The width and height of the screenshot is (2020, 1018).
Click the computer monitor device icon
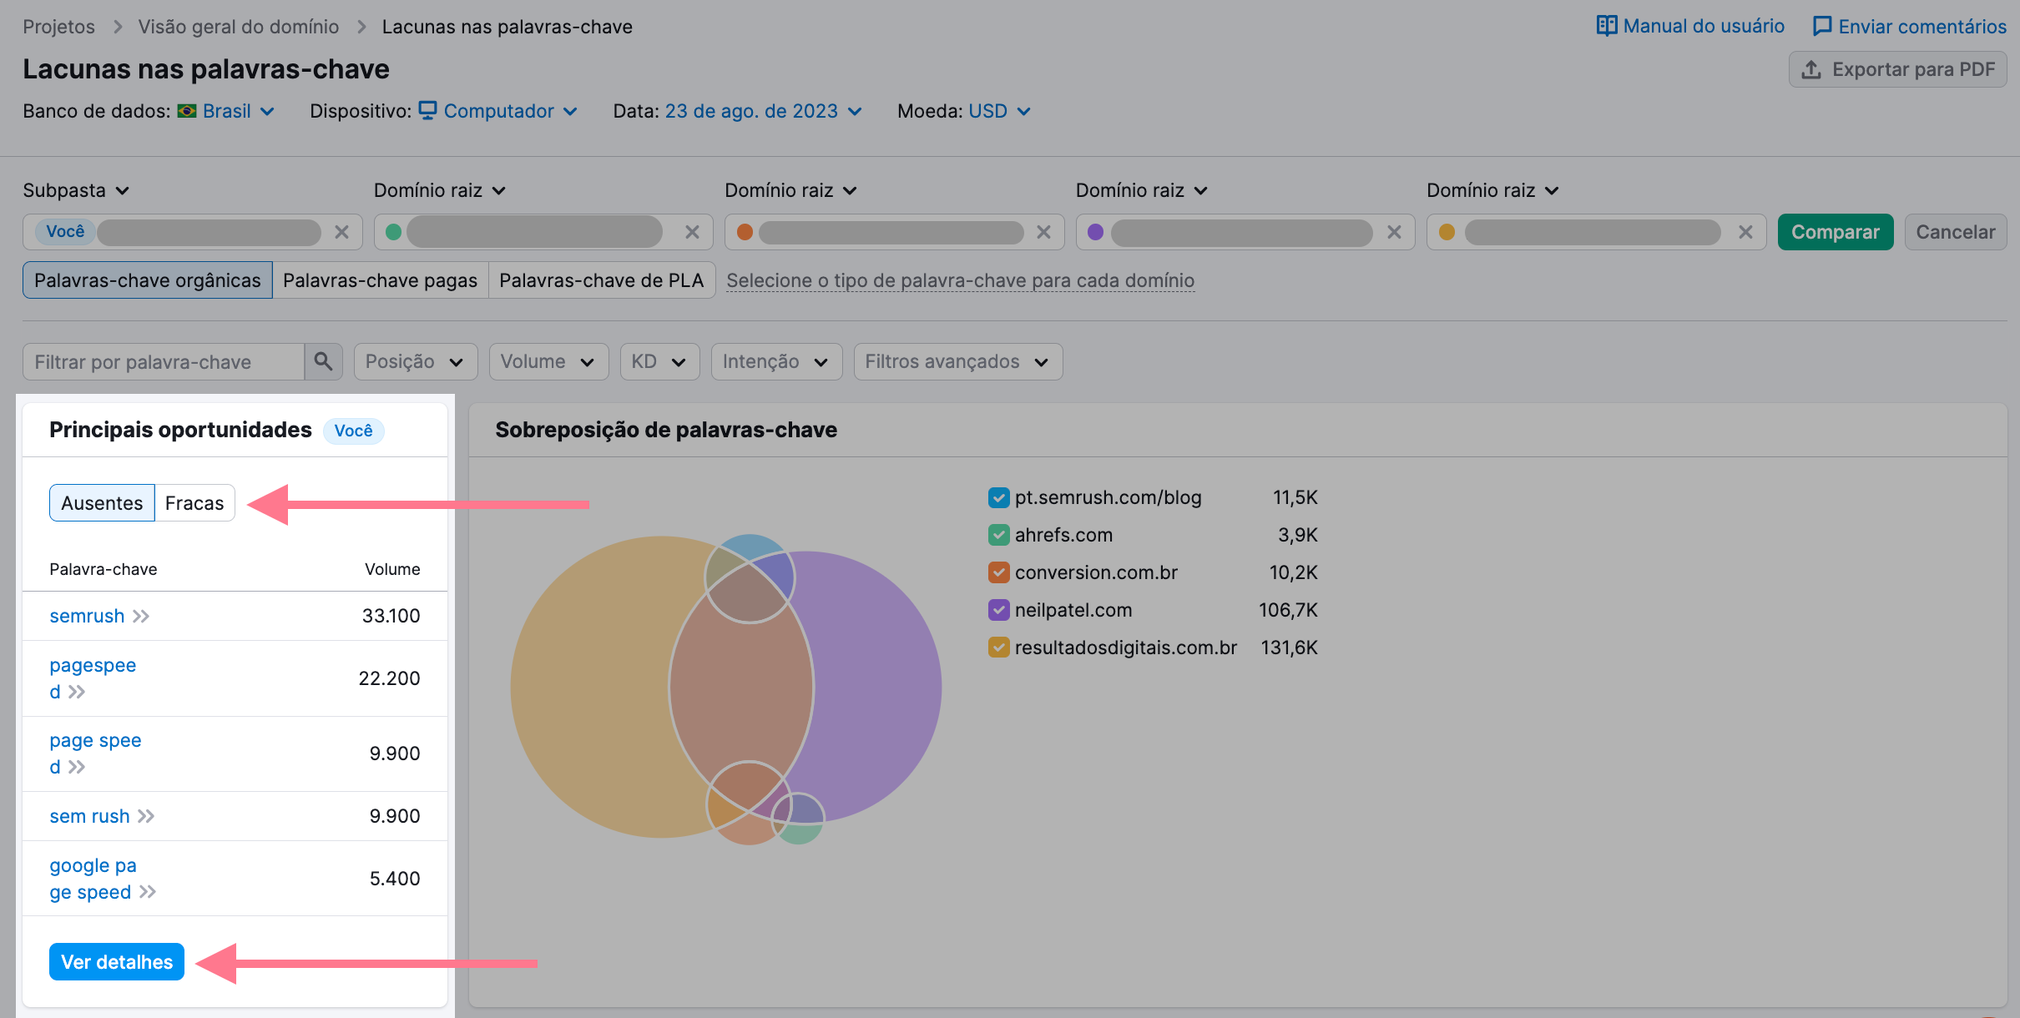(428, 110)
